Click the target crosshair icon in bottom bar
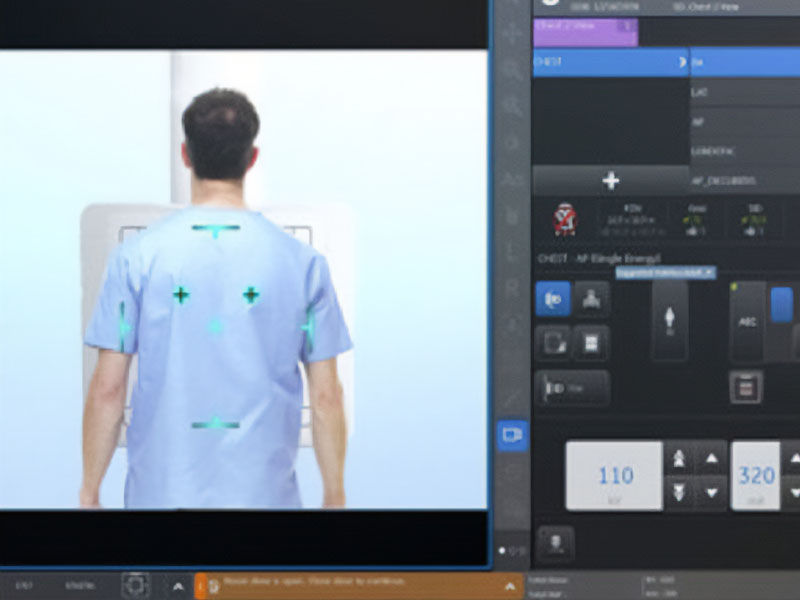Screen dimensions: 800x600 point(136,585)
